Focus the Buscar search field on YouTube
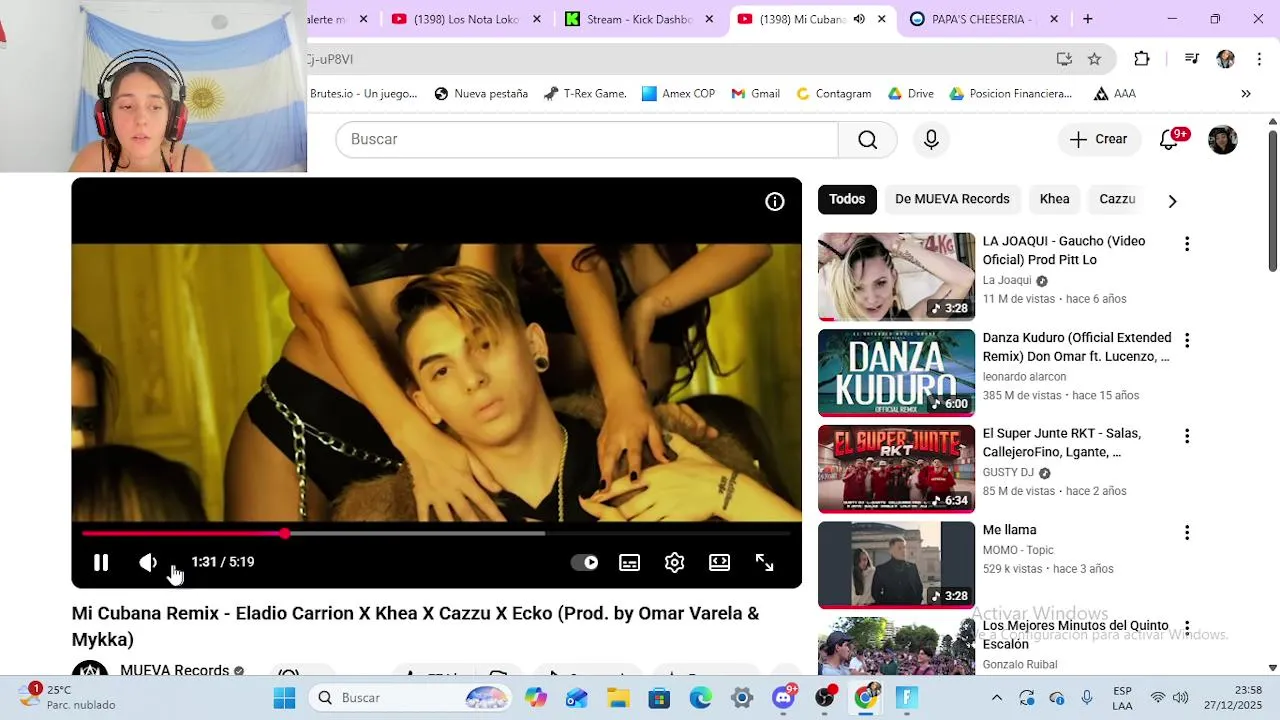This screenshot has width=1280, height=720. (587, 139)
